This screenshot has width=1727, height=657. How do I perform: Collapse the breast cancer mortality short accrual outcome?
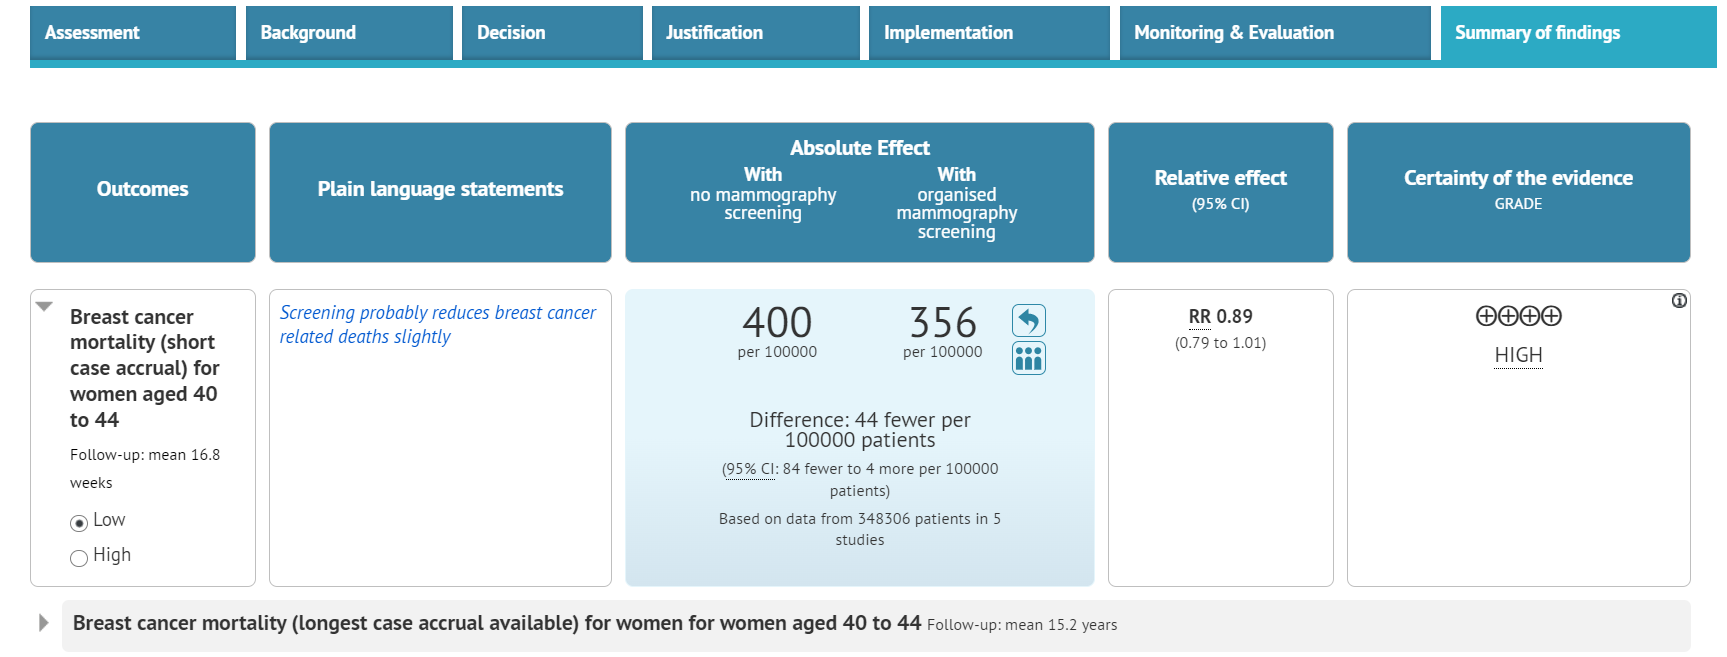42,306
